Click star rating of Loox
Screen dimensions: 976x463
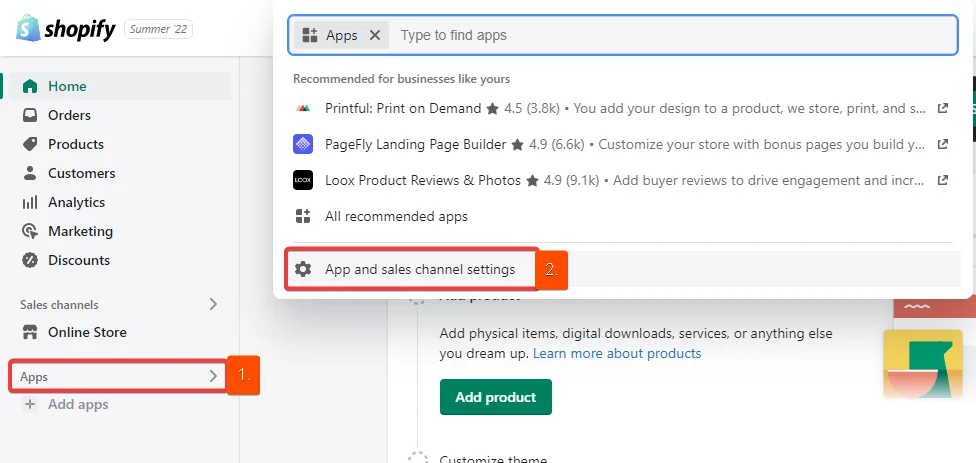(532, 181)
